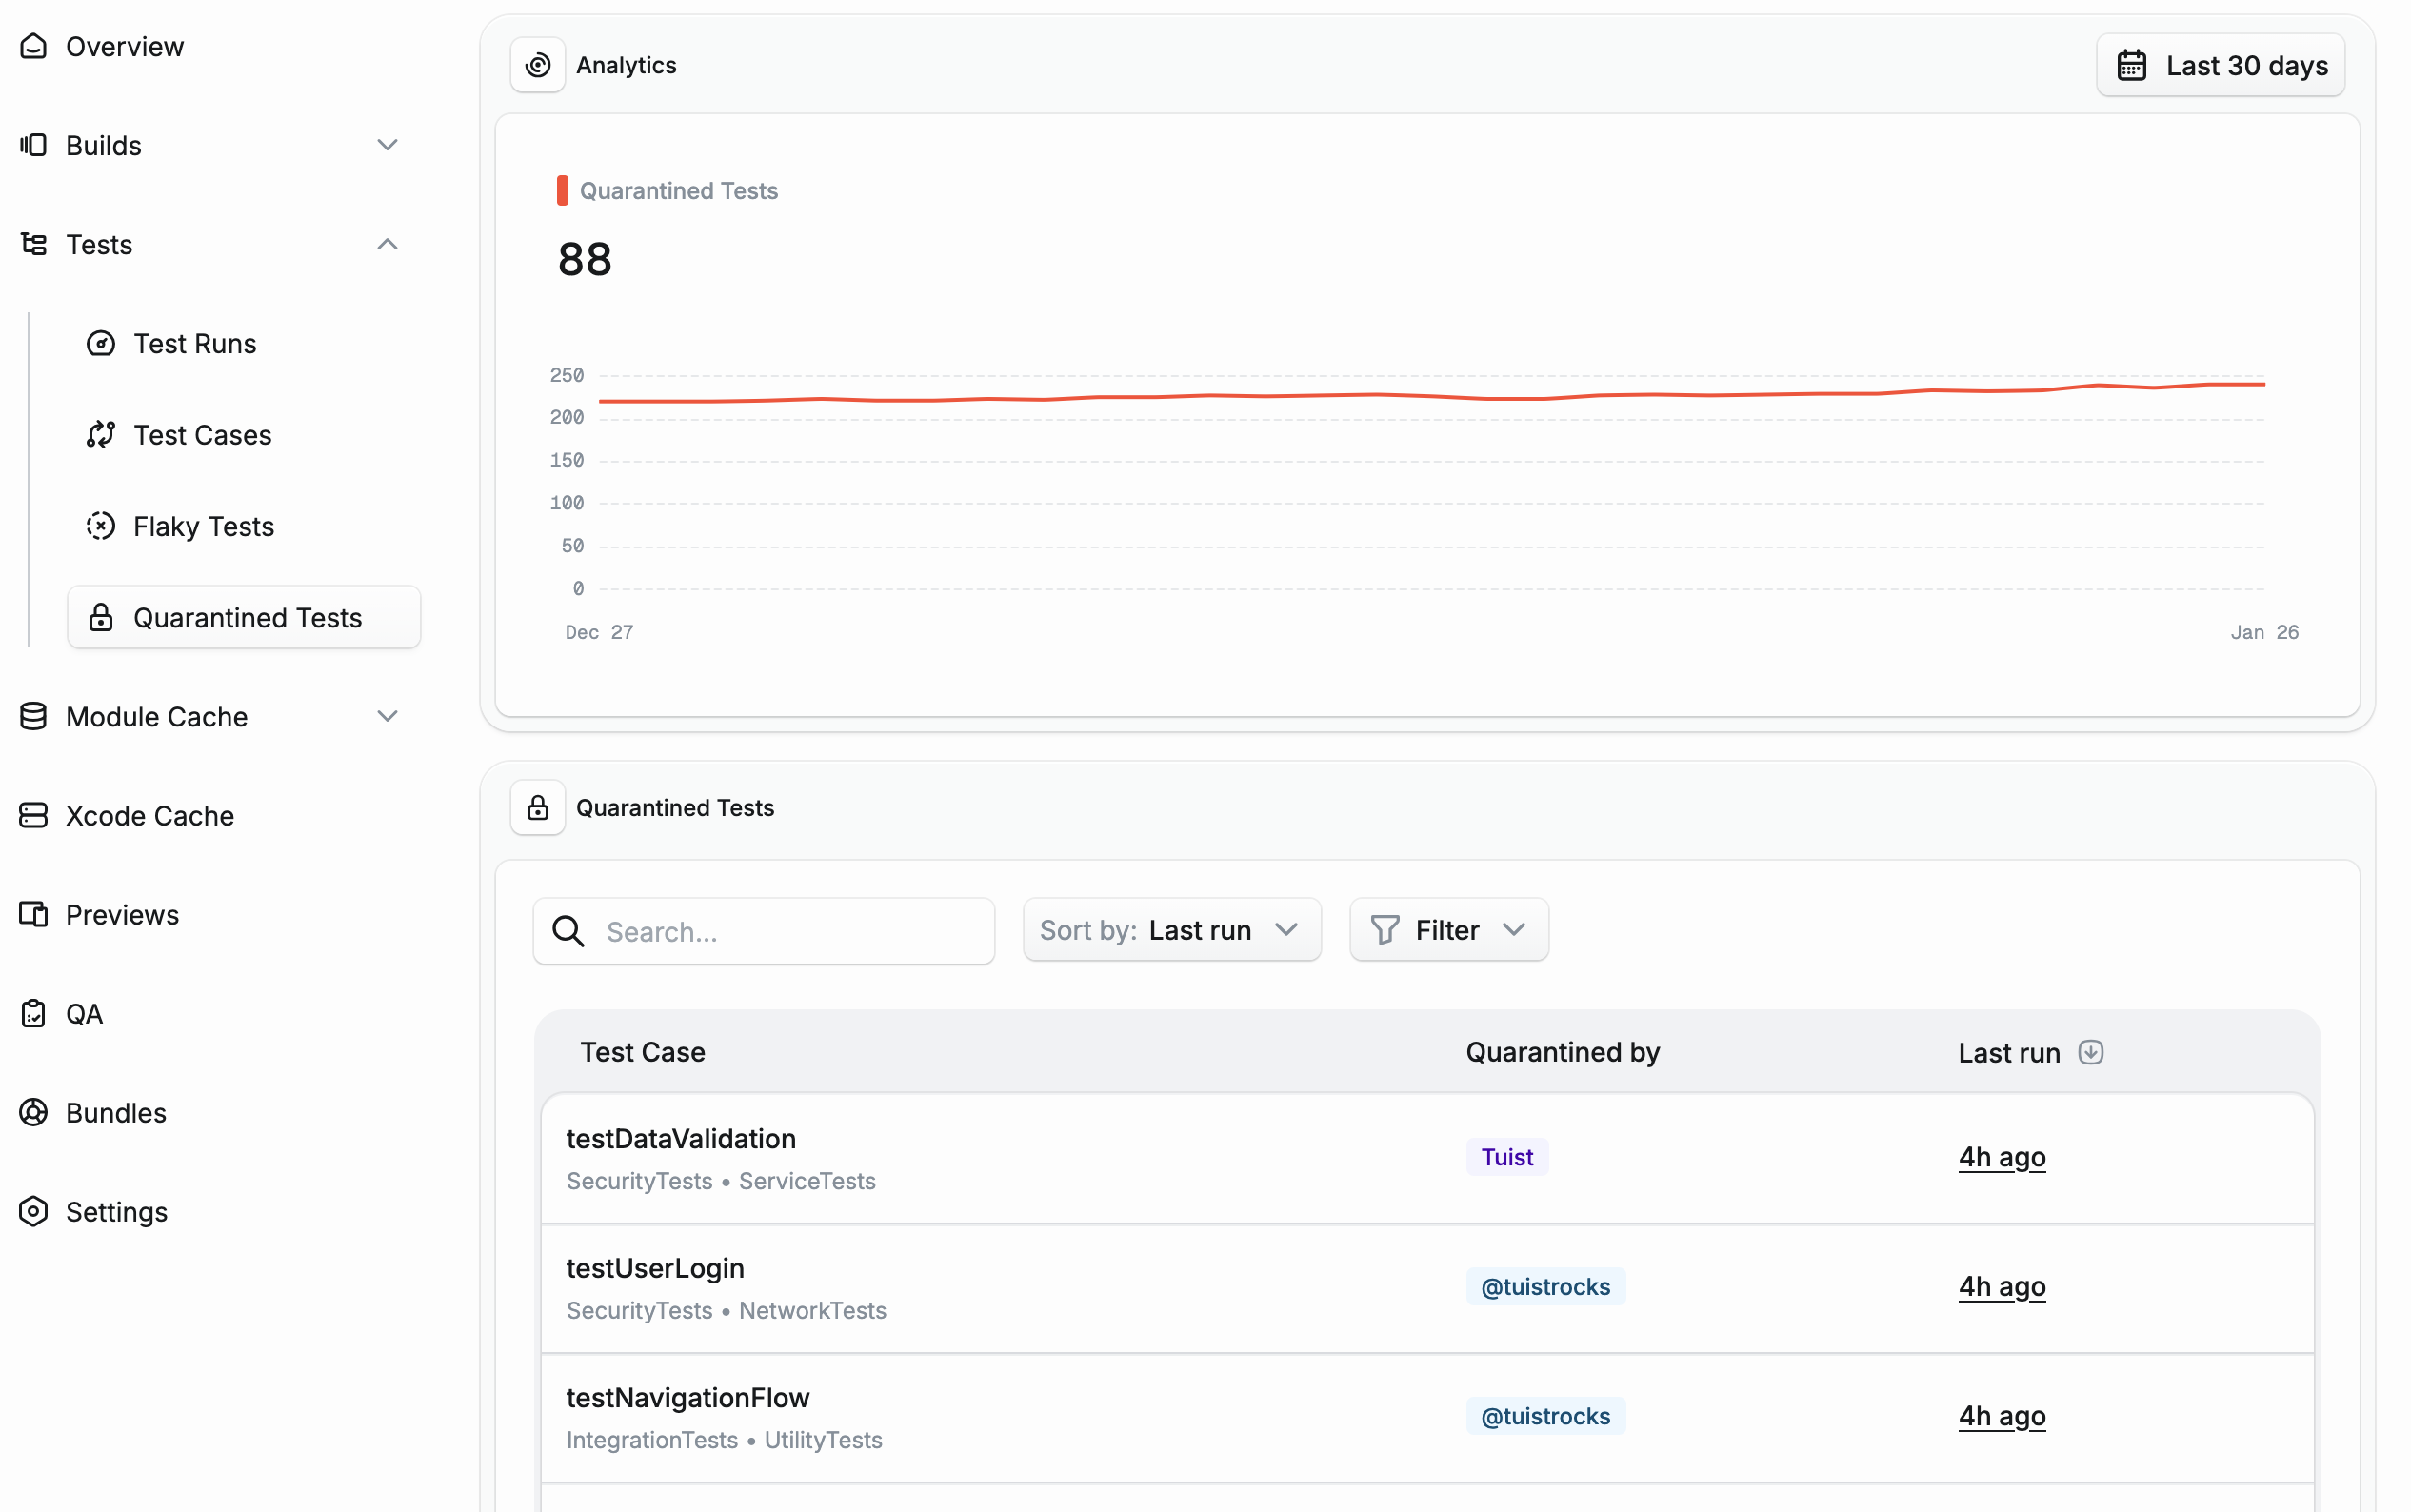This screenshot has height=1512, width=2411.
Task: Select the Previews icon
Action: point(33,913)
